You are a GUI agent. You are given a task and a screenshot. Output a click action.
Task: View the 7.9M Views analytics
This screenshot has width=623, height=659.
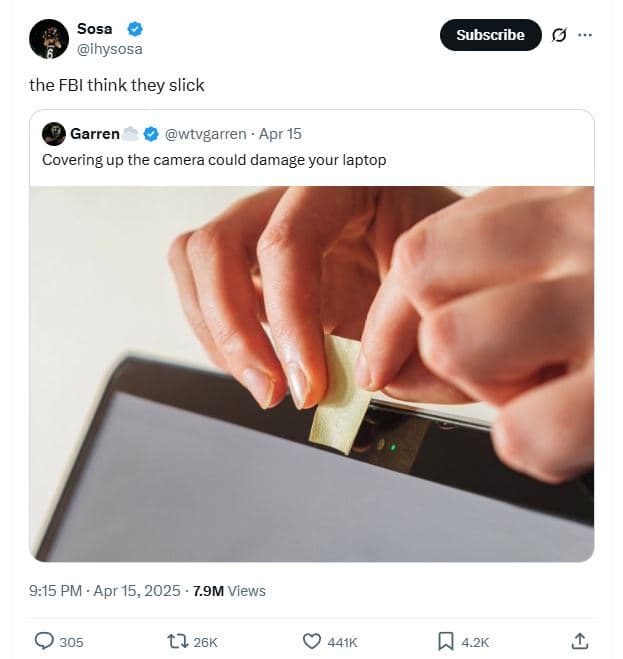pos(229,591)
